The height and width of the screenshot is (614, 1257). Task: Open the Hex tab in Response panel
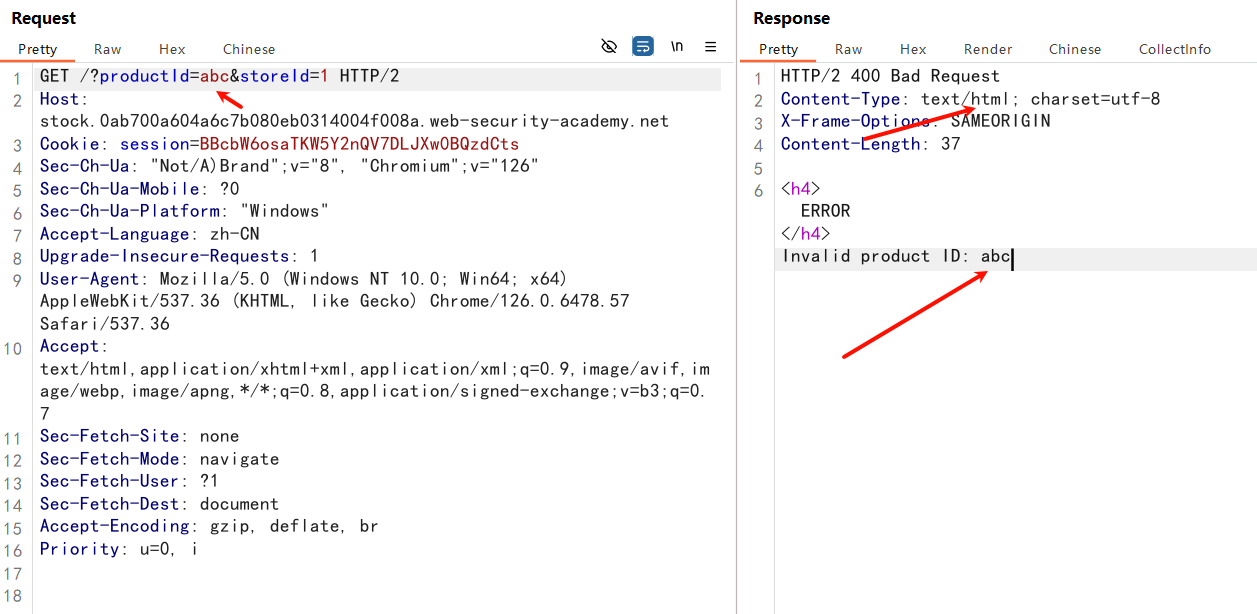[x=913, y=49]
